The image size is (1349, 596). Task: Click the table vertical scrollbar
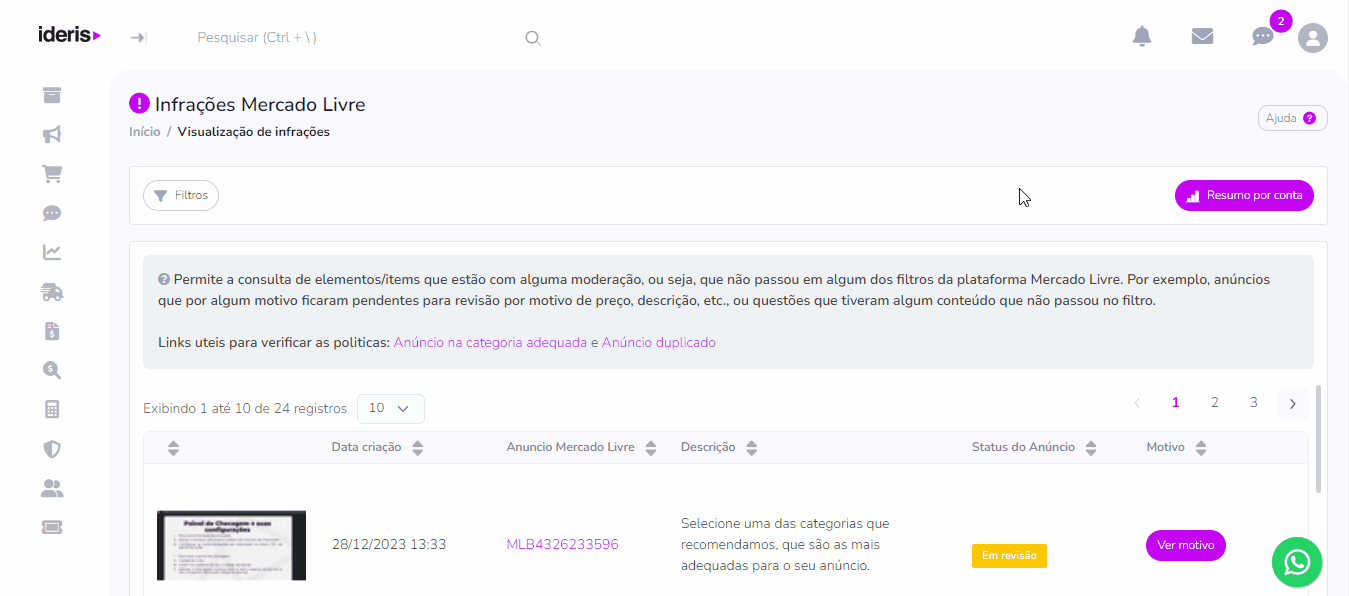click(1318, 440)
